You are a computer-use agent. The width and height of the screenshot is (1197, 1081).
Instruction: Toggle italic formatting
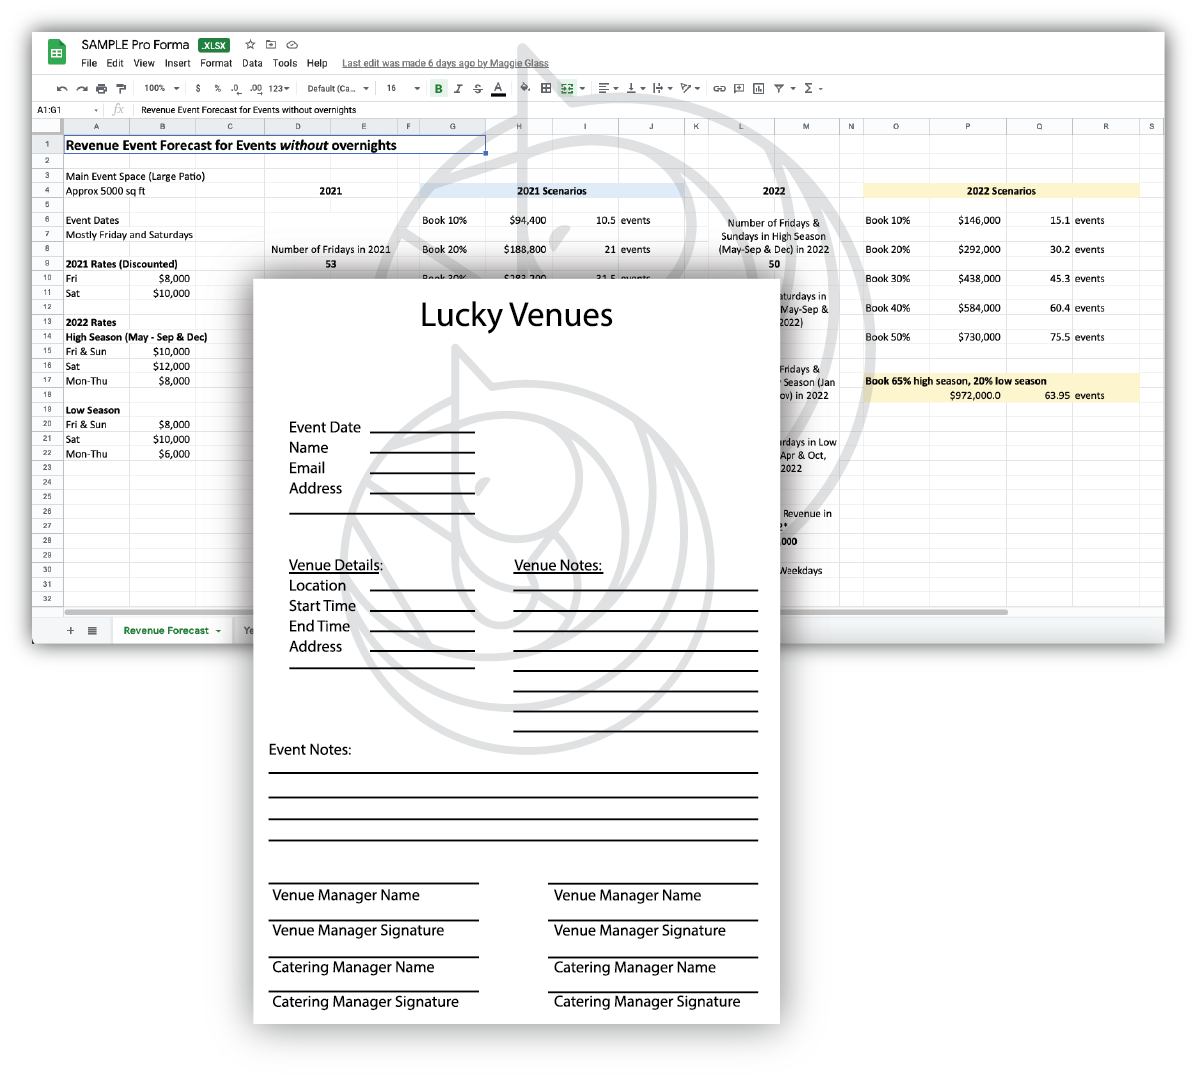coord(458,89)
